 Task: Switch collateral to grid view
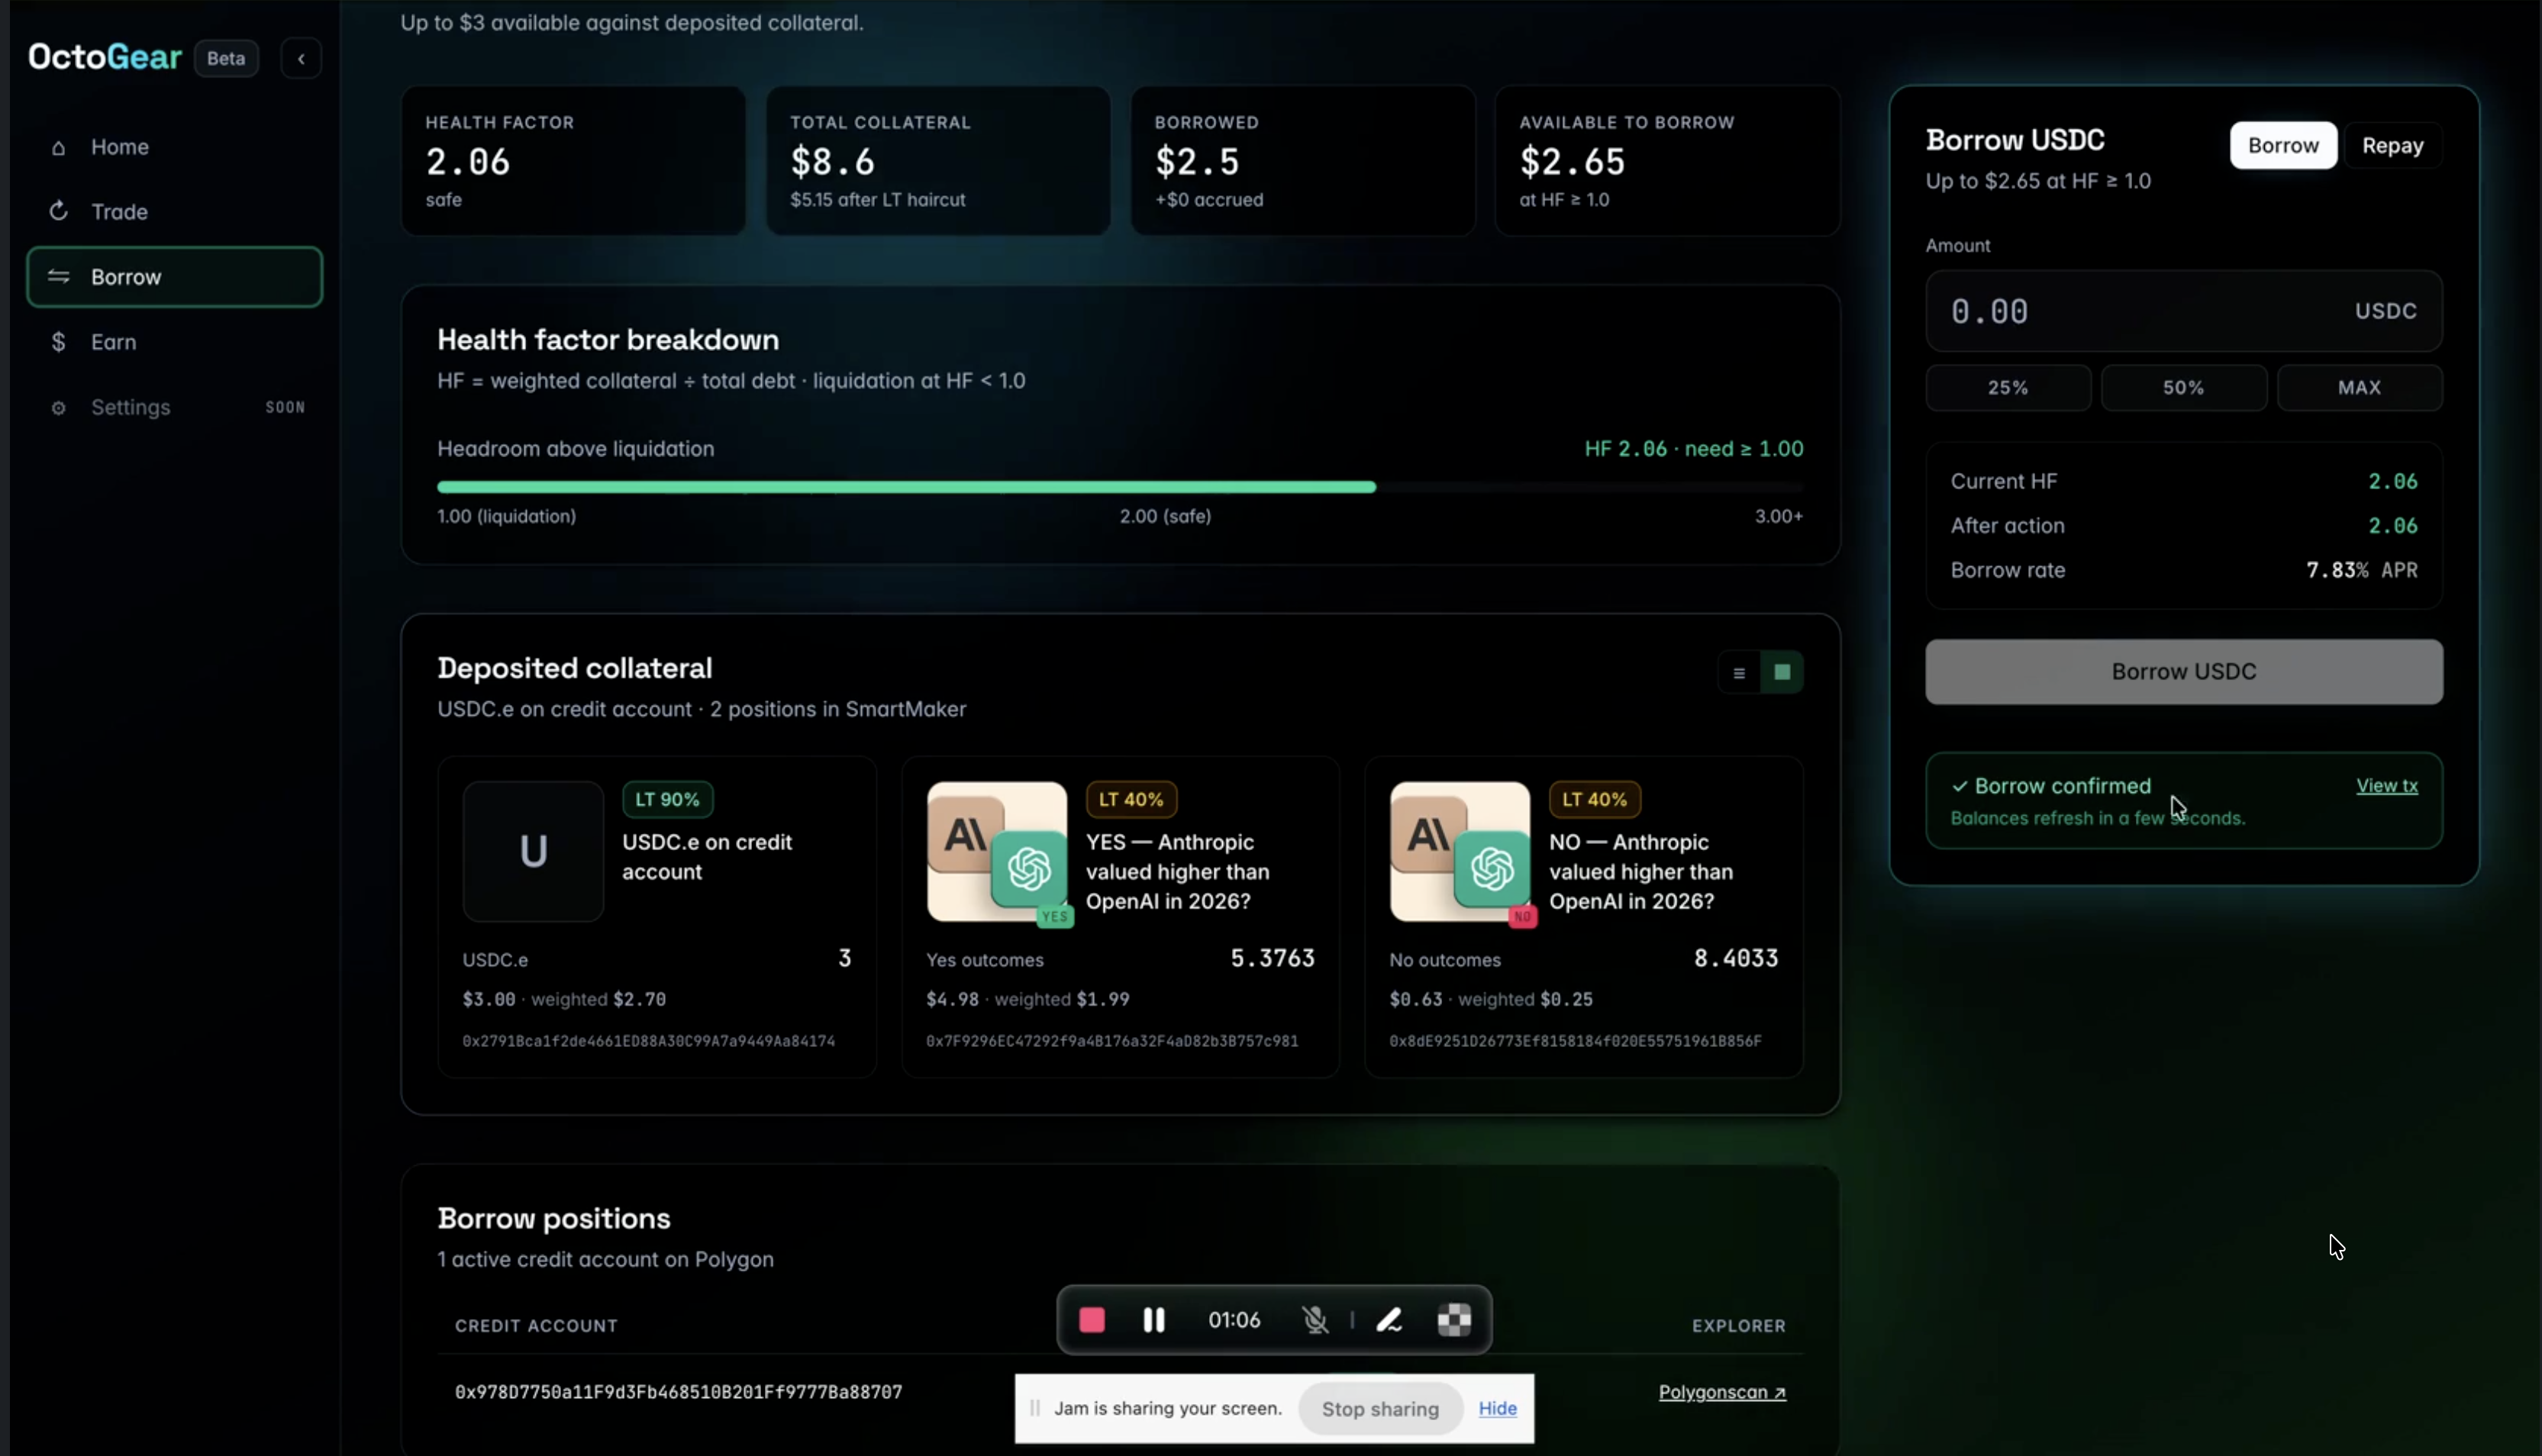1781,673
